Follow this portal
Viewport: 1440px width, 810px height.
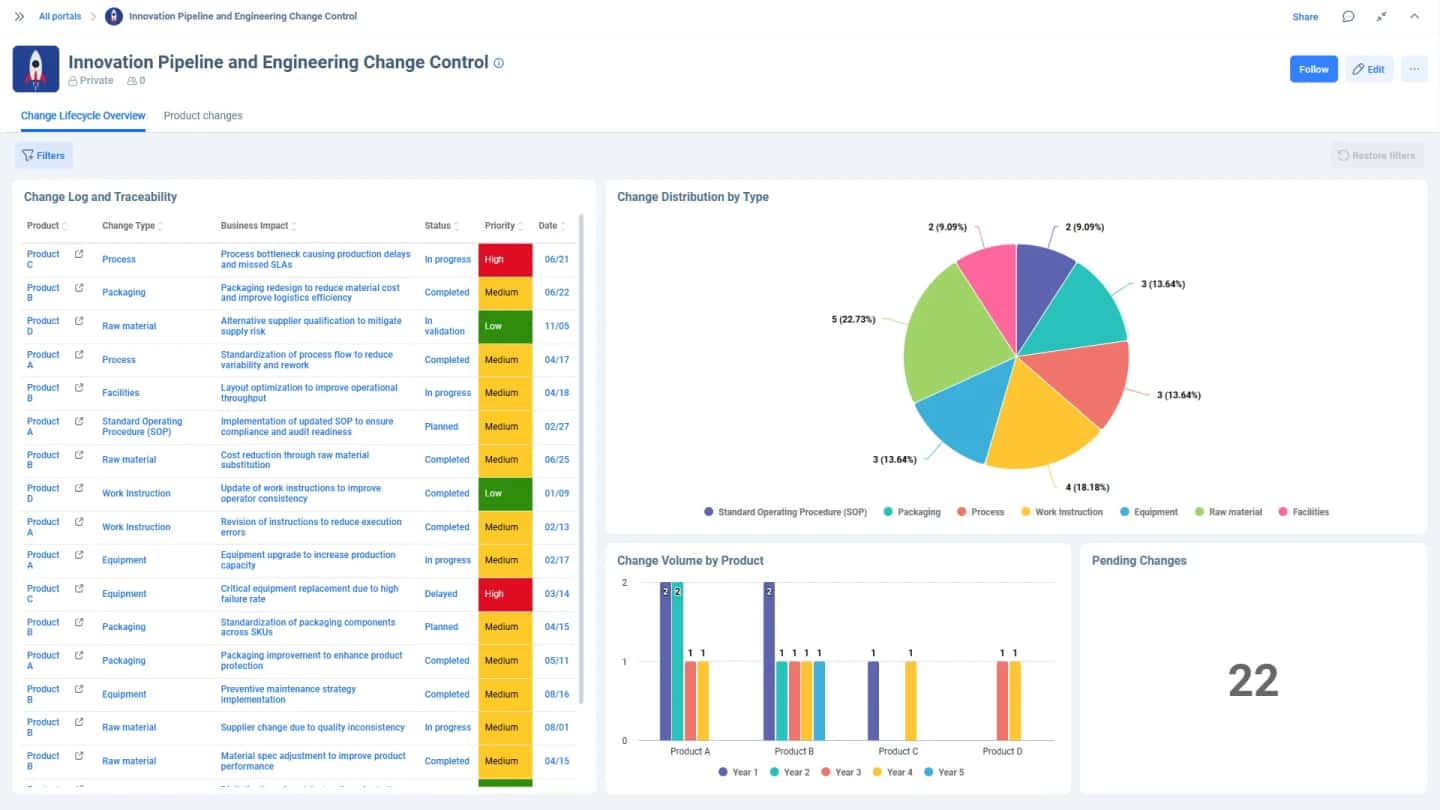coord(1314,69)
